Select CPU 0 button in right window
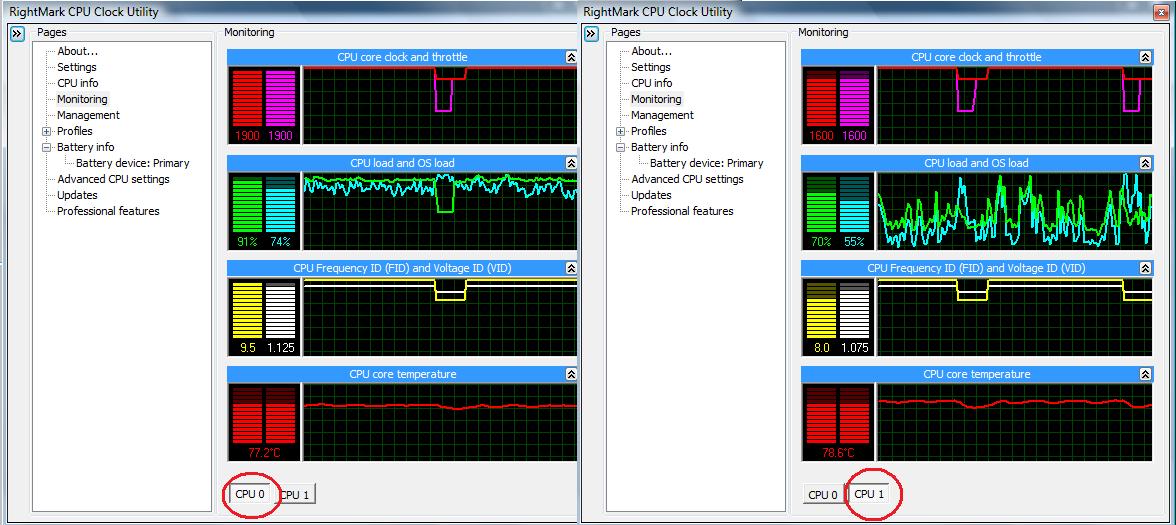 (x=823, y=494)
